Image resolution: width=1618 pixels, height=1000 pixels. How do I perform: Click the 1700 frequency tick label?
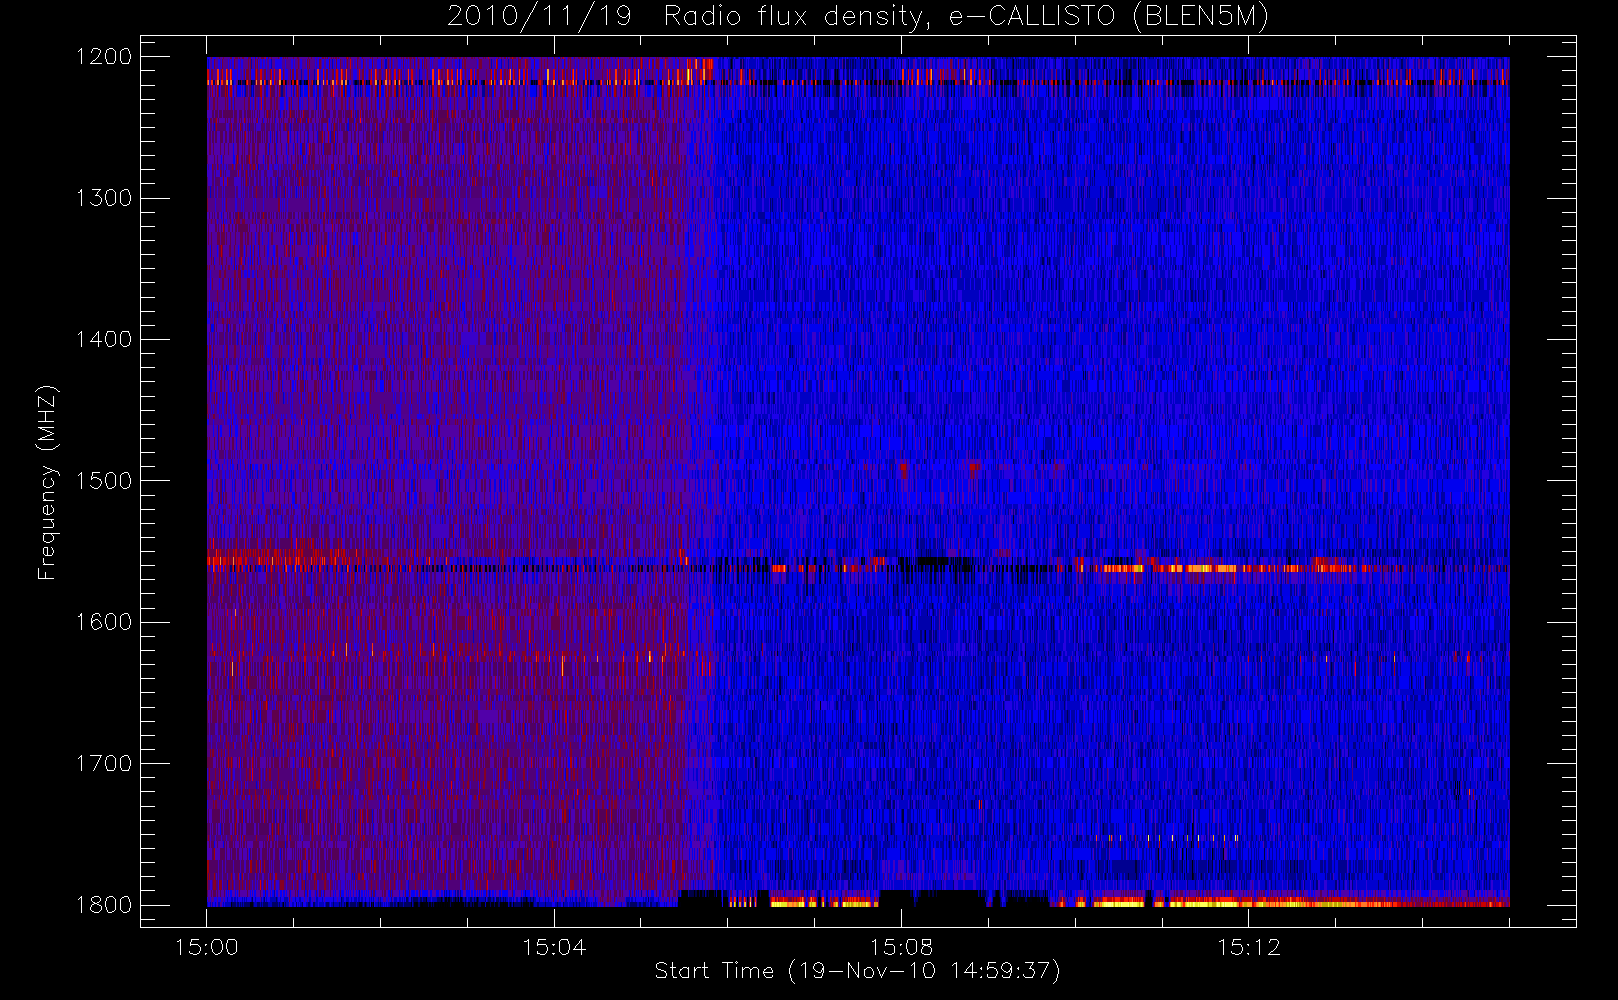(x=104, y=764)
